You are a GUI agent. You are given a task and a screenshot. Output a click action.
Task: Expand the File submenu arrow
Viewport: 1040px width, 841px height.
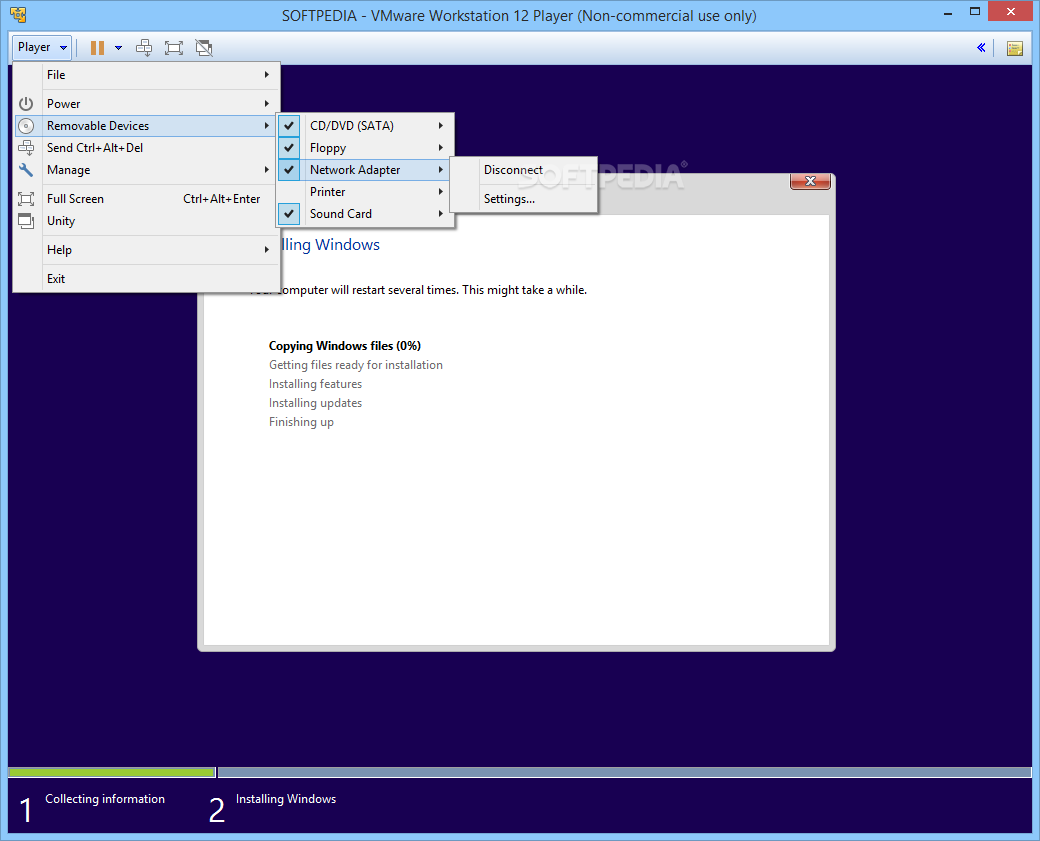tap(267, 75)
